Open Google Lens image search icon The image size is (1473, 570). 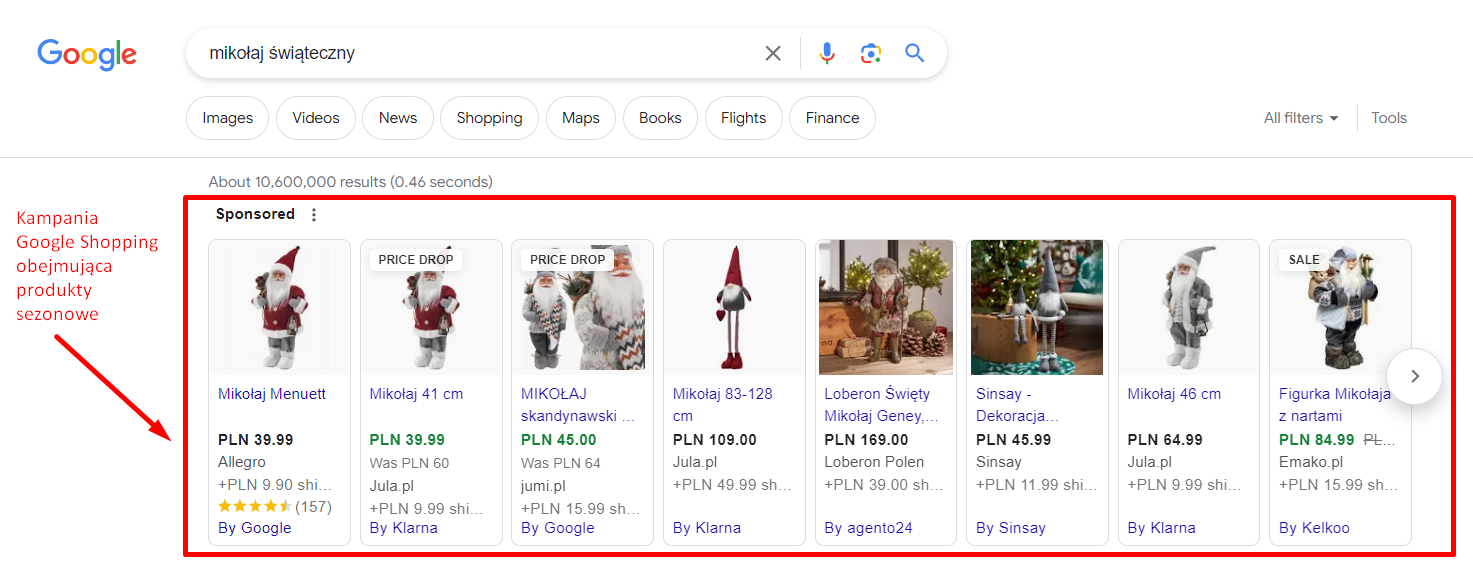871,53
